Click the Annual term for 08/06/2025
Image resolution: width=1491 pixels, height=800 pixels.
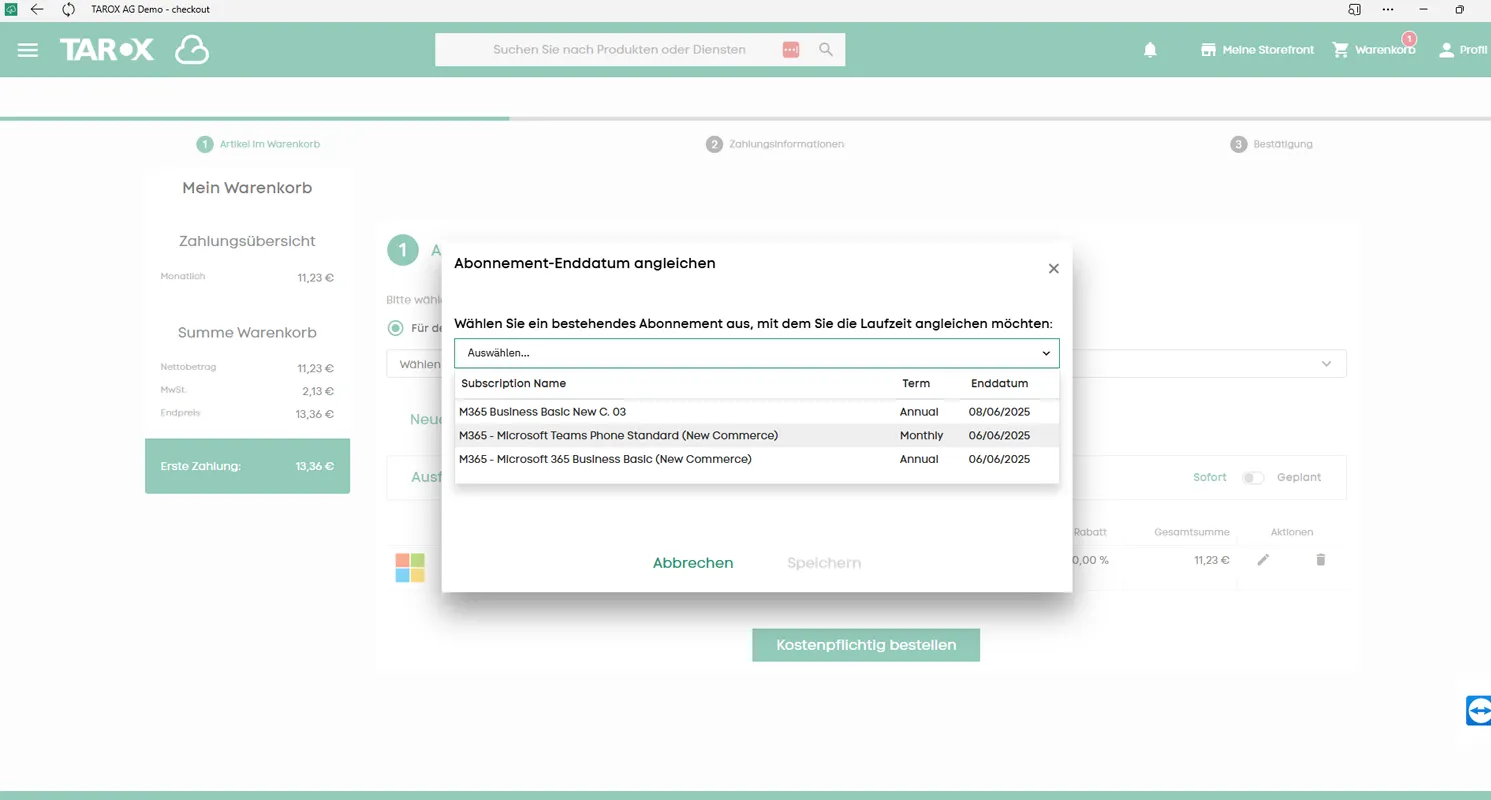point(919,412)
